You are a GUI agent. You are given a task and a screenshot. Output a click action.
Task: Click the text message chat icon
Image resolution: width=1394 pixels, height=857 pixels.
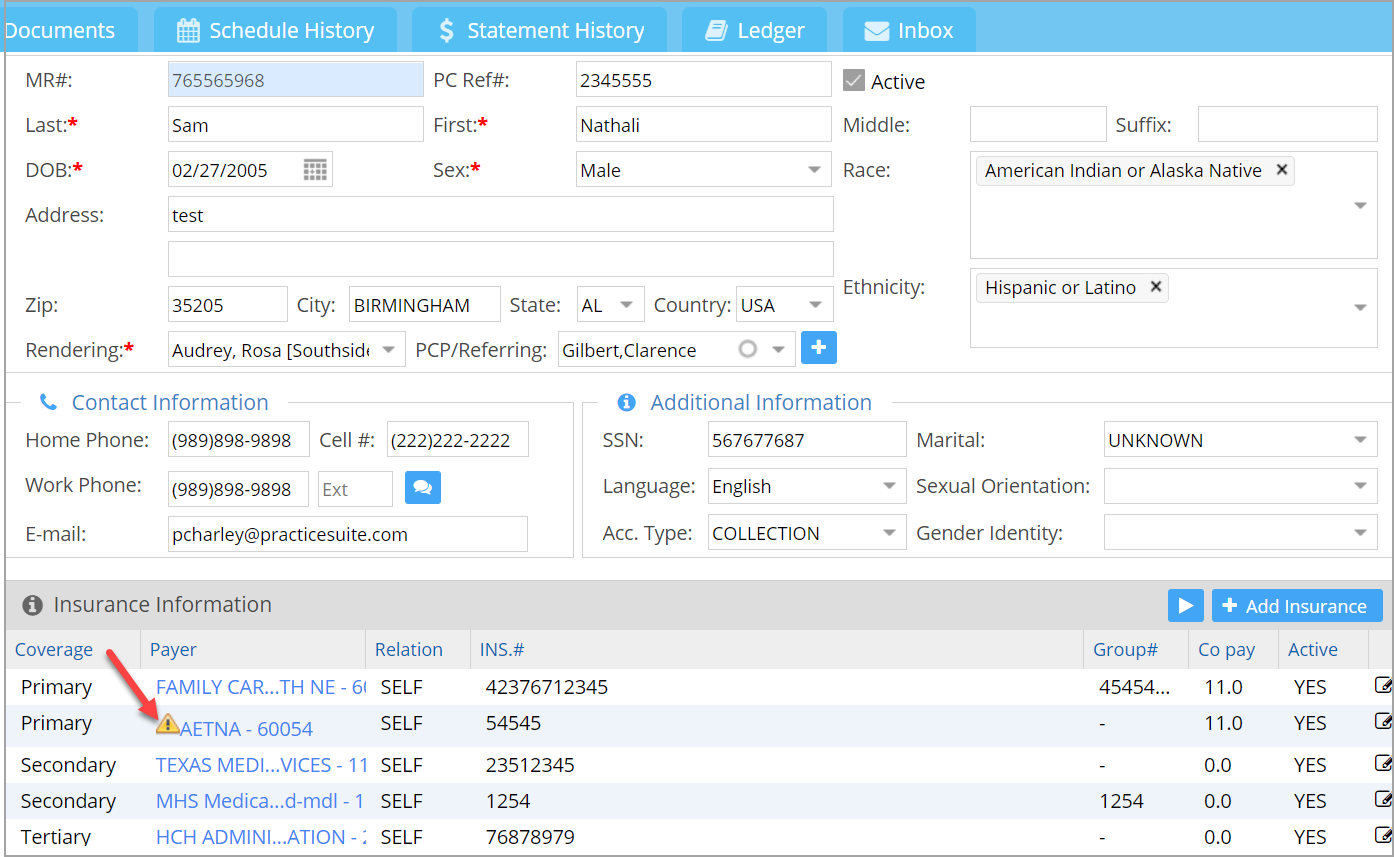(x=422, y=488)
